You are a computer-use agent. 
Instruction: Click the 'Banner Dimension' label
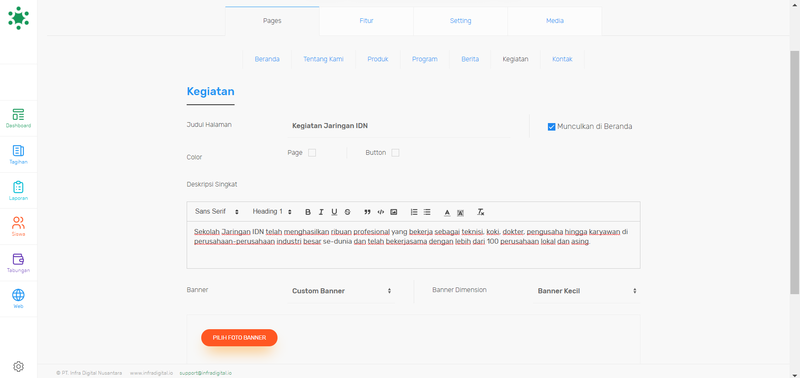click(459, 290)
